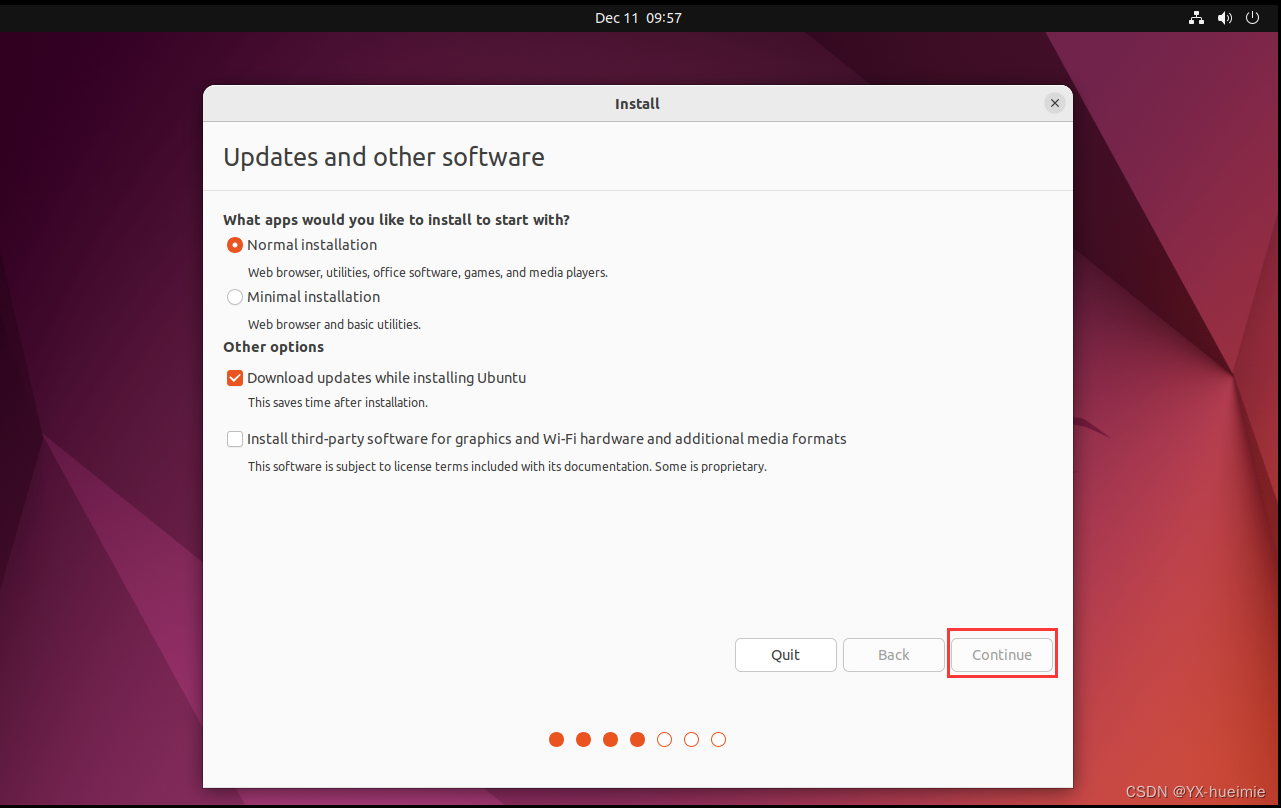
Task: Click the fifth hollow progress dot
Action: click(x=664, y=739)
